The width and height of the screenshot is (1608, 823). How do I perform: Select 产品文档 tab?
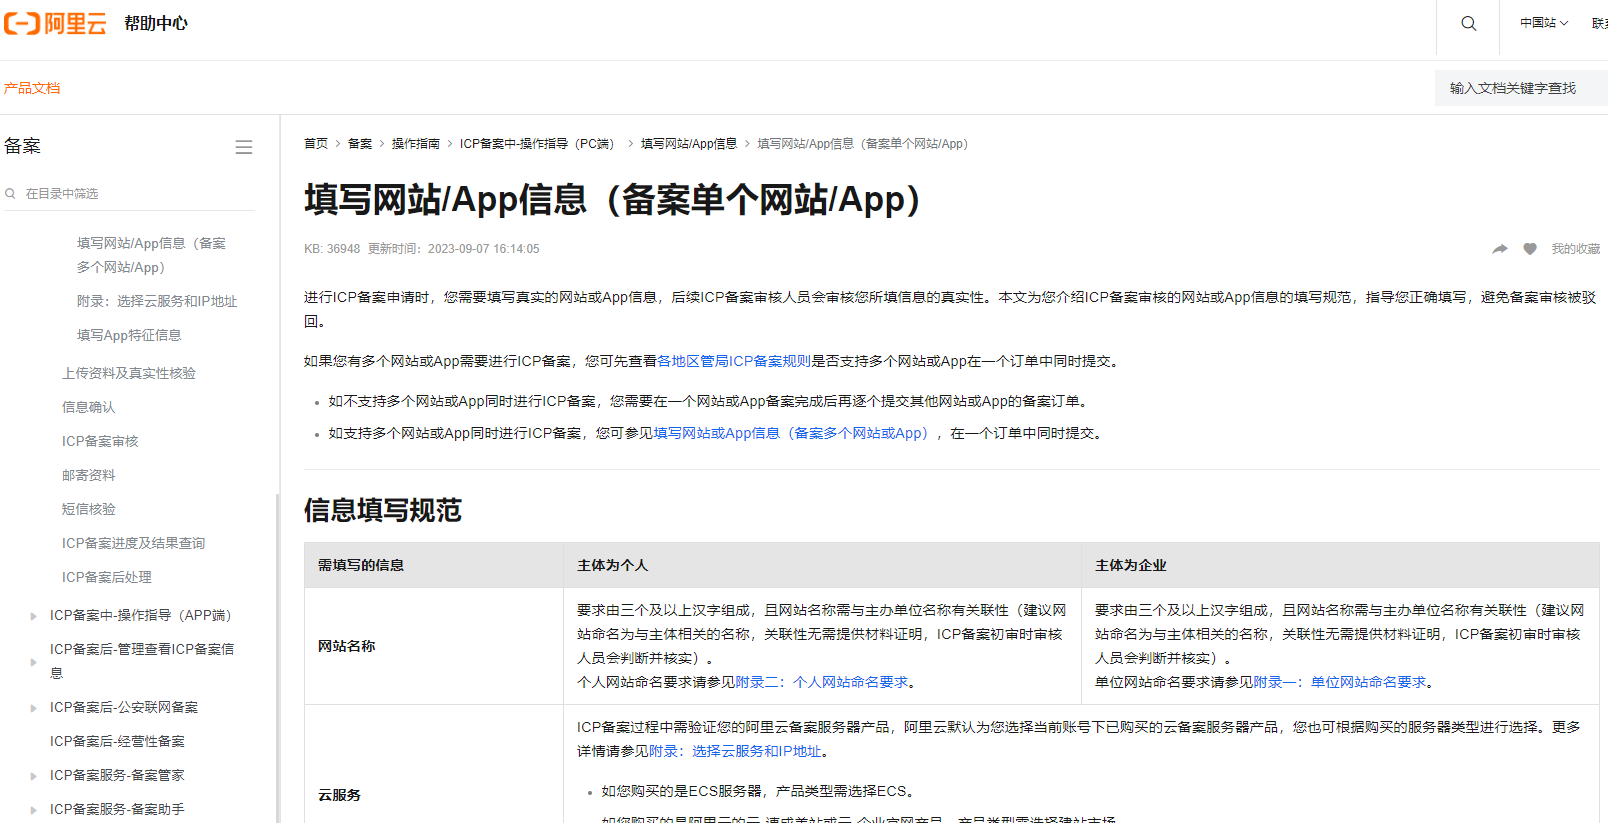click(31, 88)
